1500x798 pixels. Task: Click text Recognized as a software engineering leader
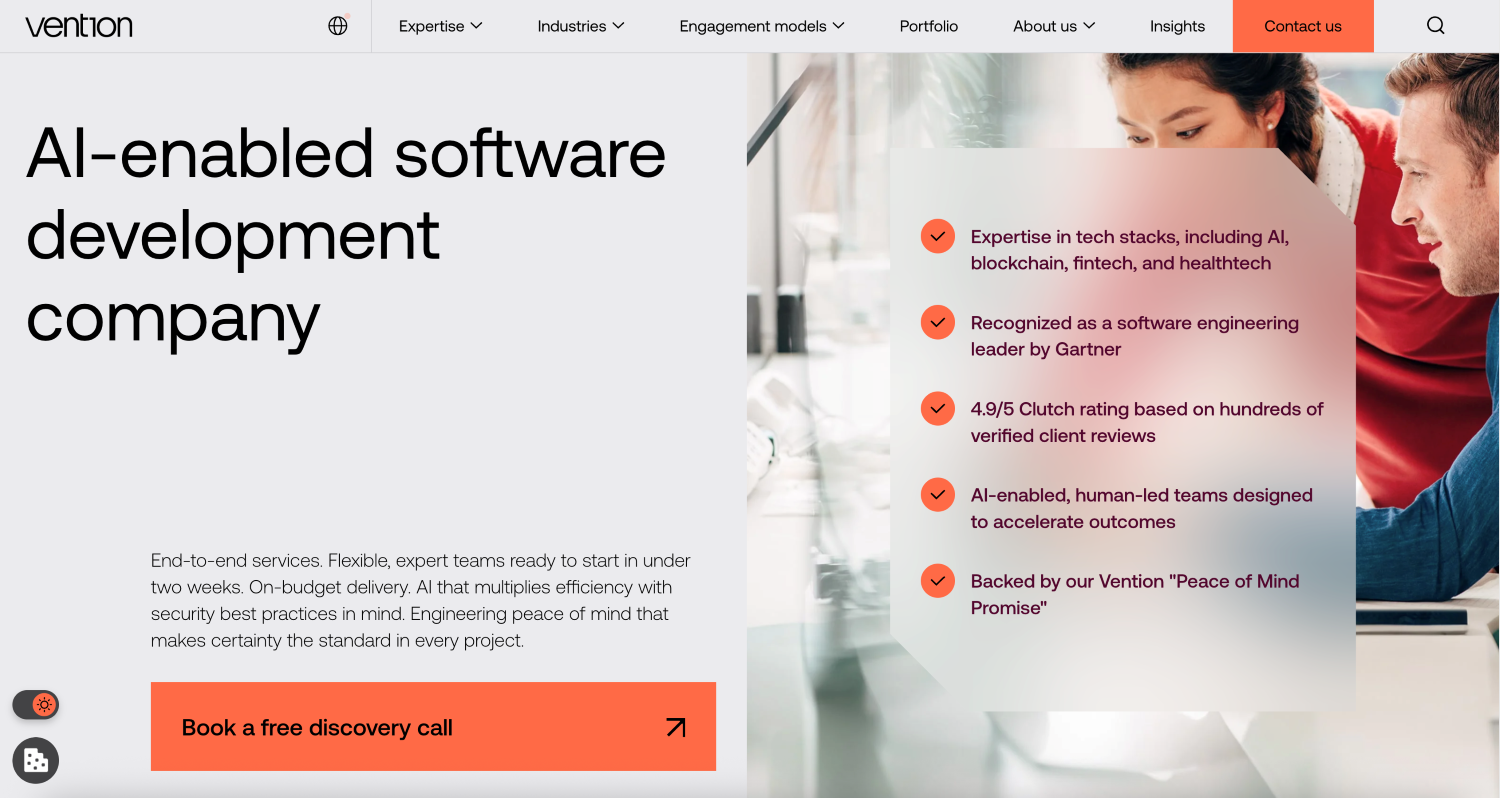point(1135,336)
